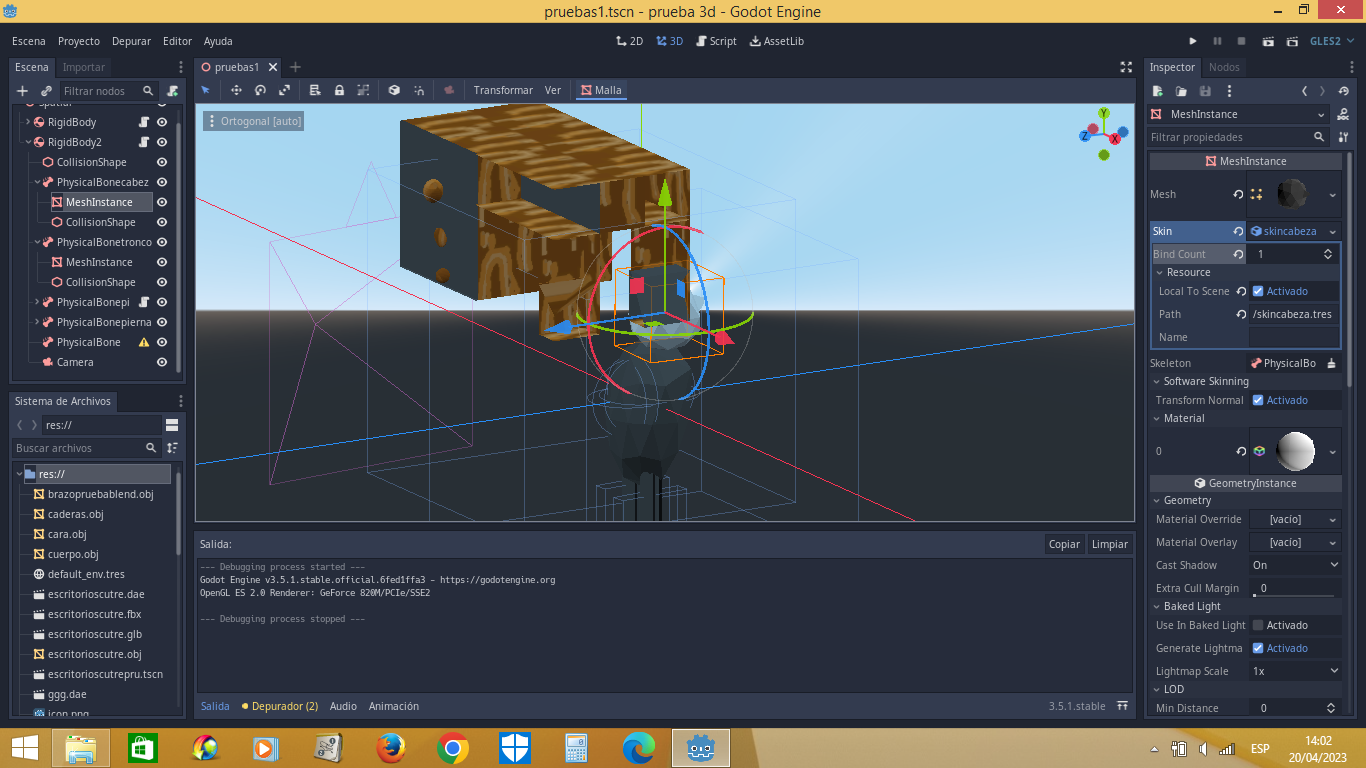The image size is (1366, 768).
Task: Uncheck Transform Normal under Software Skinning
Action: (x=1258, y=400)
